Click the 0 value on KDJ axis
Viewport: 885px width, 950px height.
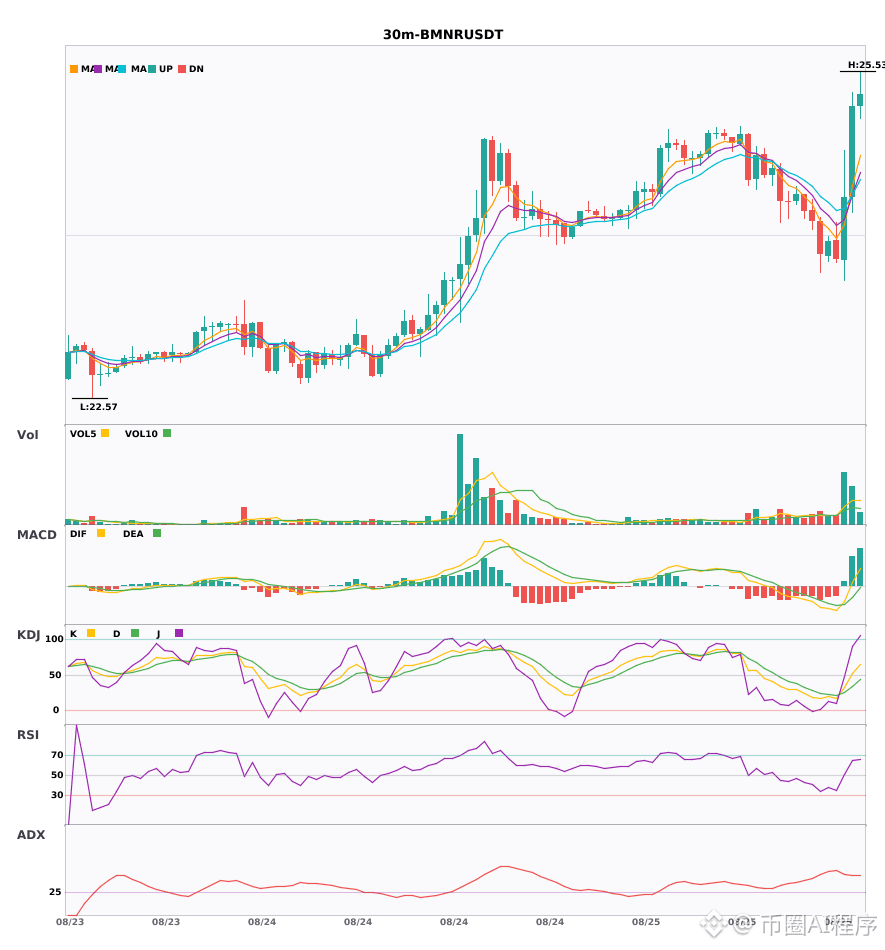pyautogui.click(x=56, y=710)
